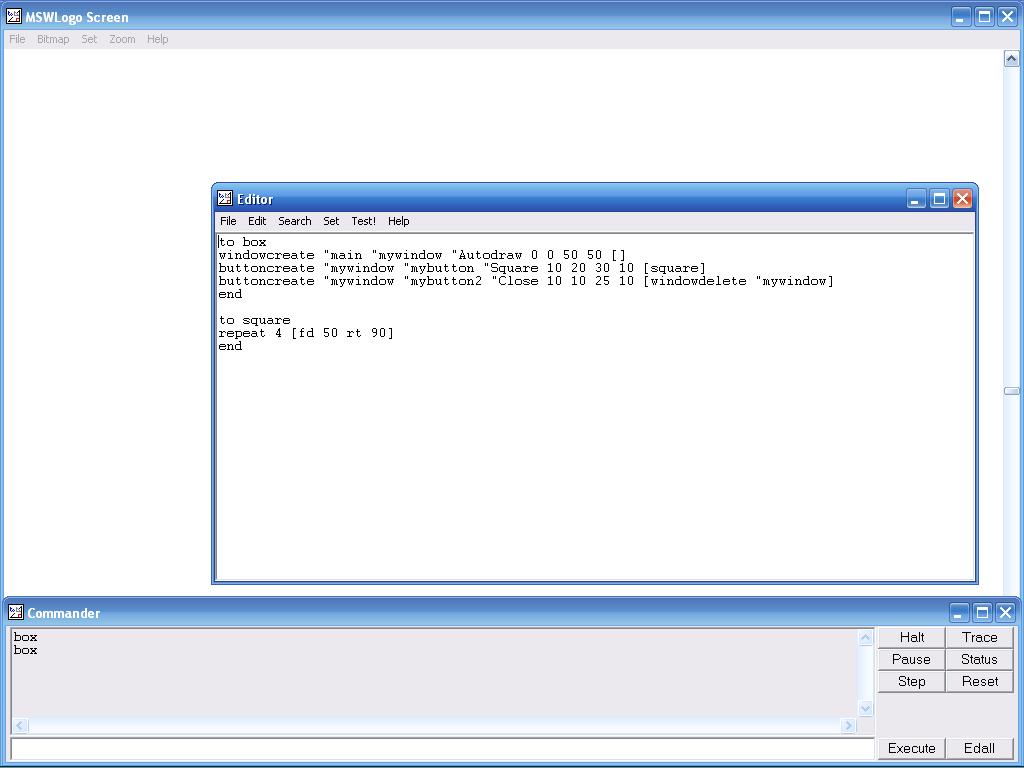The height and width of the screenshot is (768, 1024).
Task: Click the Commander history scroll up arrow
Action: tap(866, 637)
